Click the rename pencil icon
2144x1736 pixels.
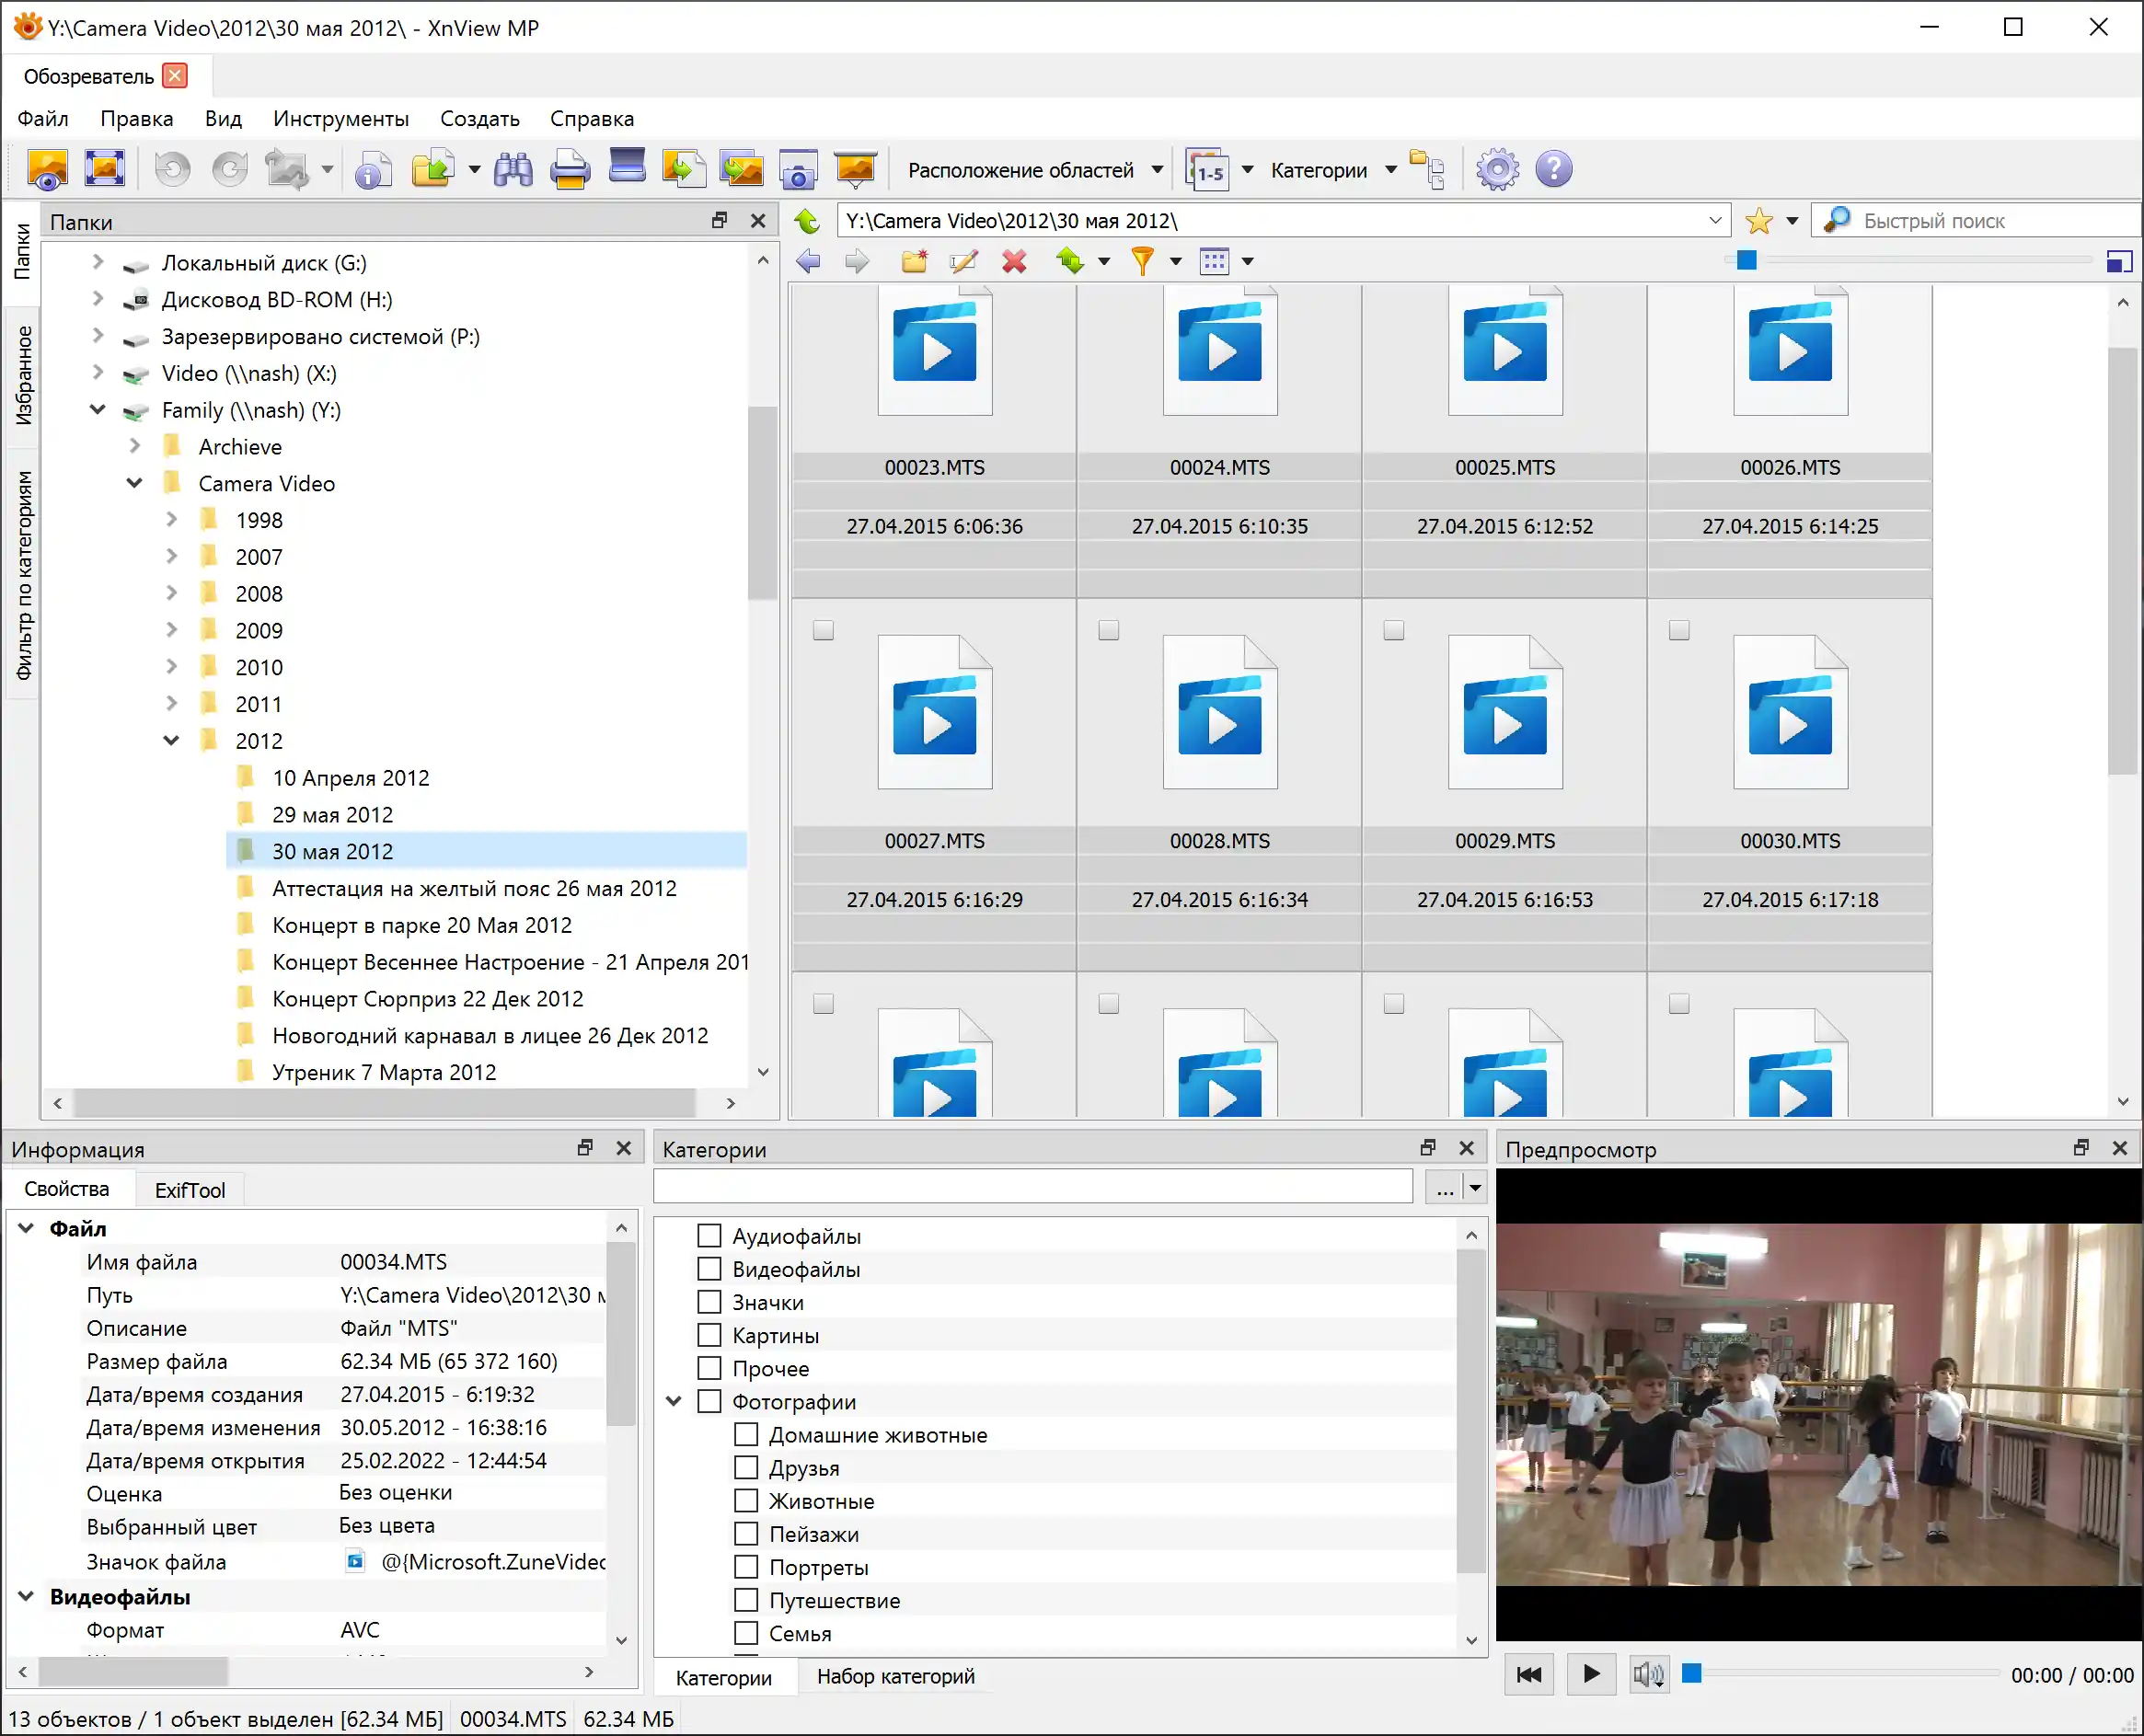964,261
